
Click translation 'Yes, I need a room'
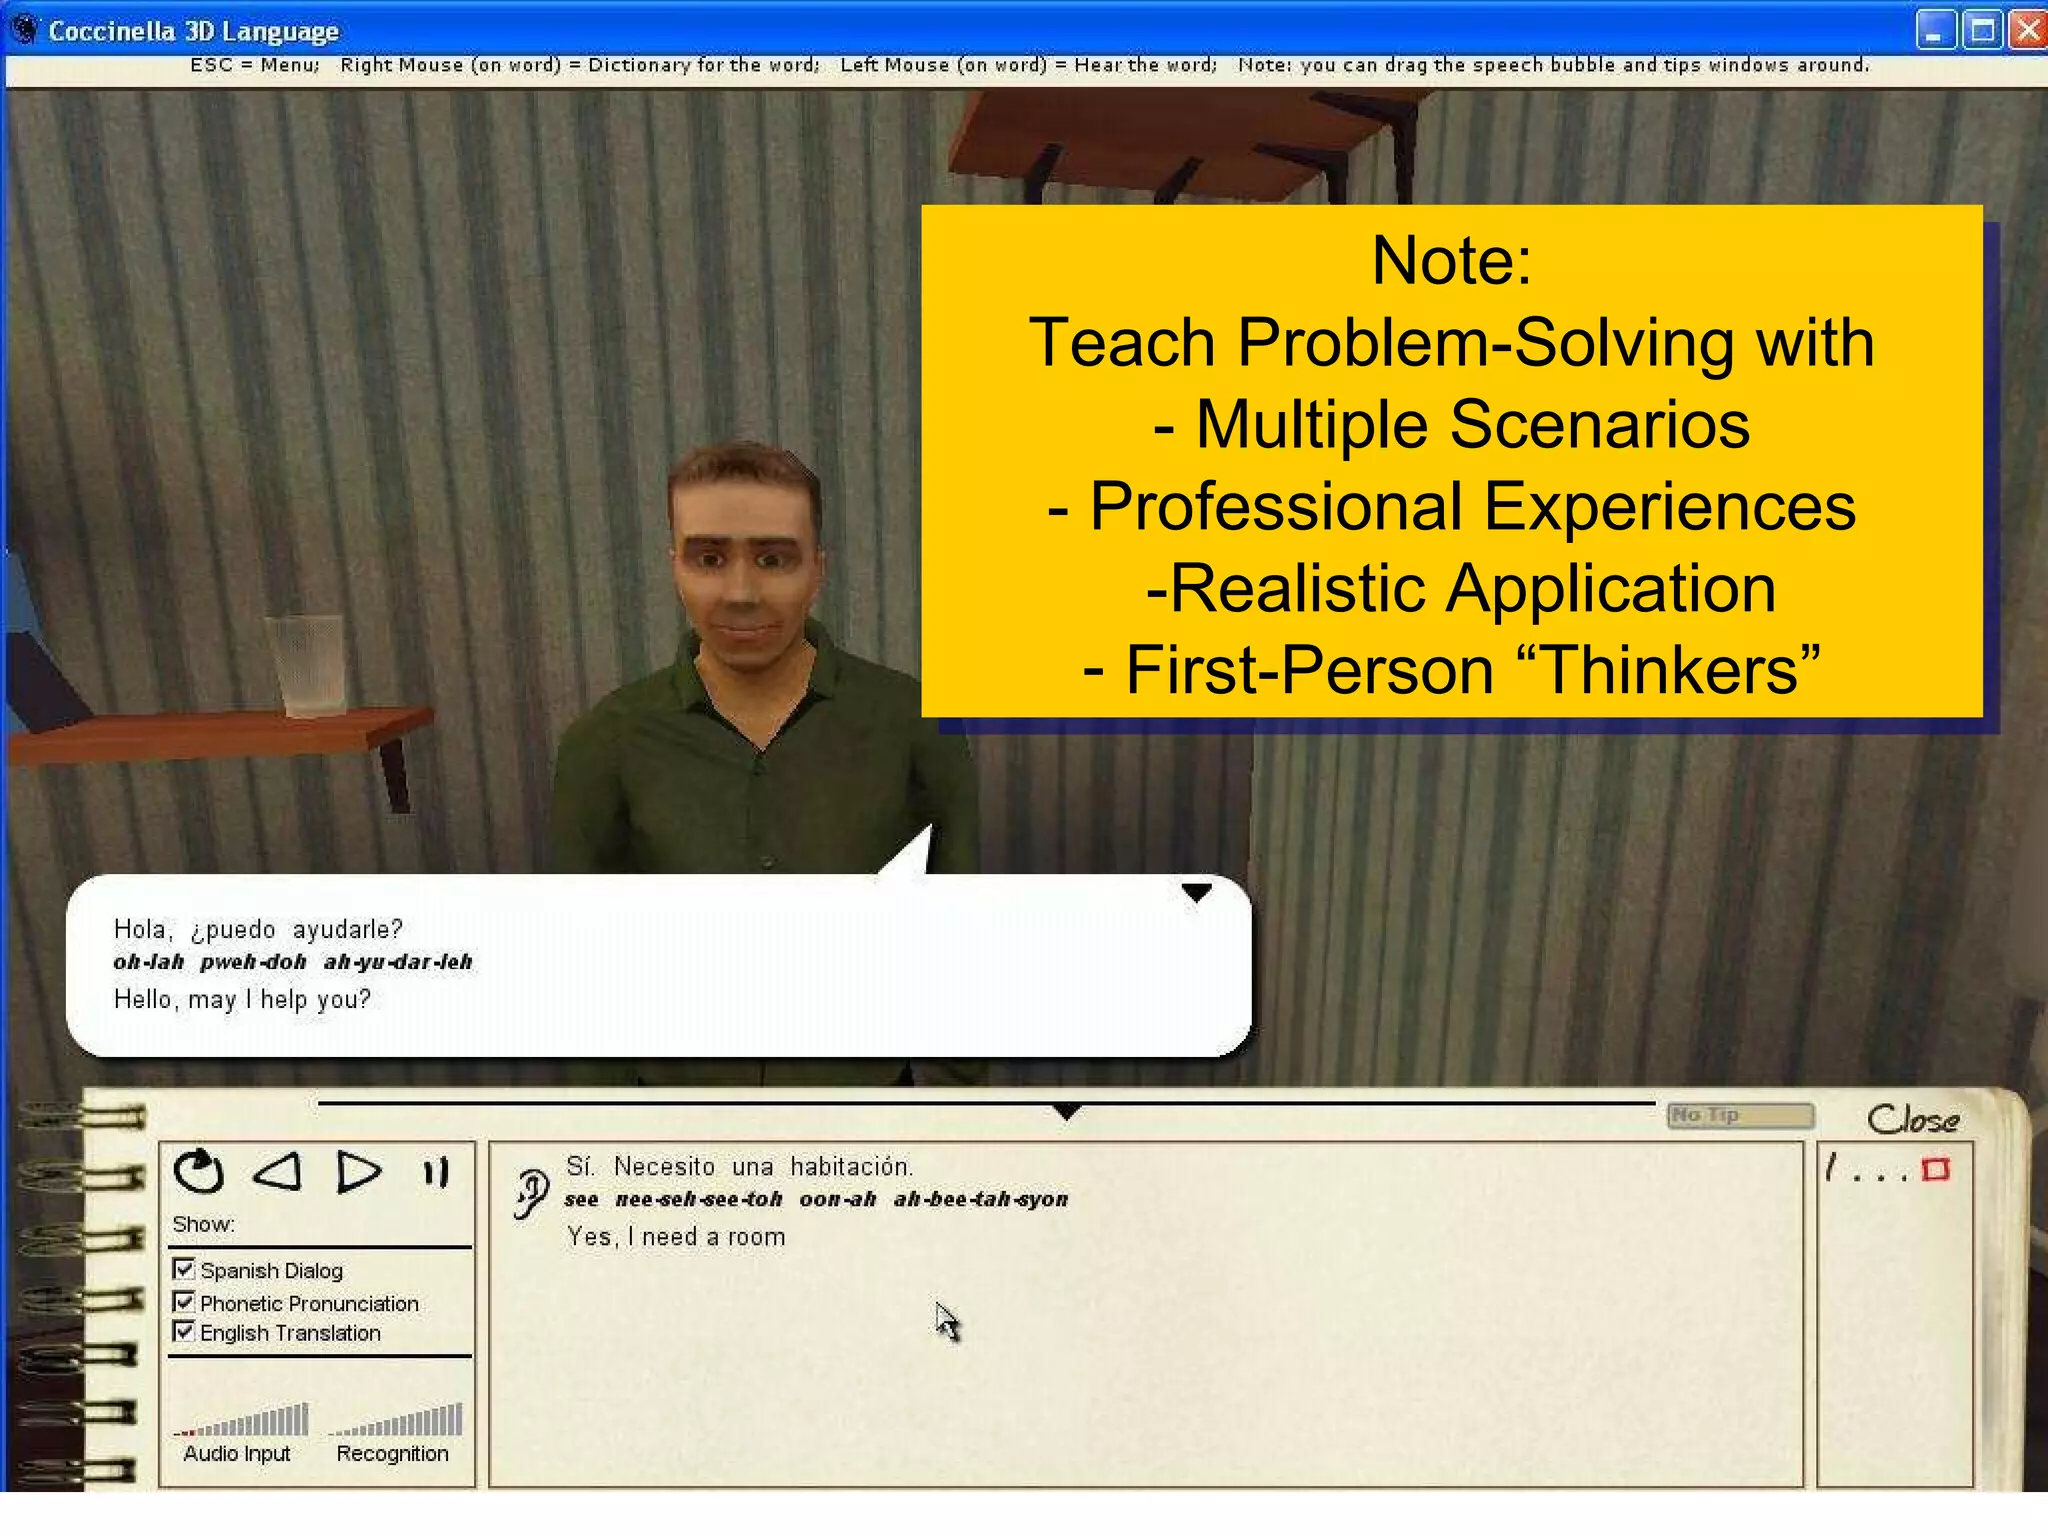click(676, 1238)
